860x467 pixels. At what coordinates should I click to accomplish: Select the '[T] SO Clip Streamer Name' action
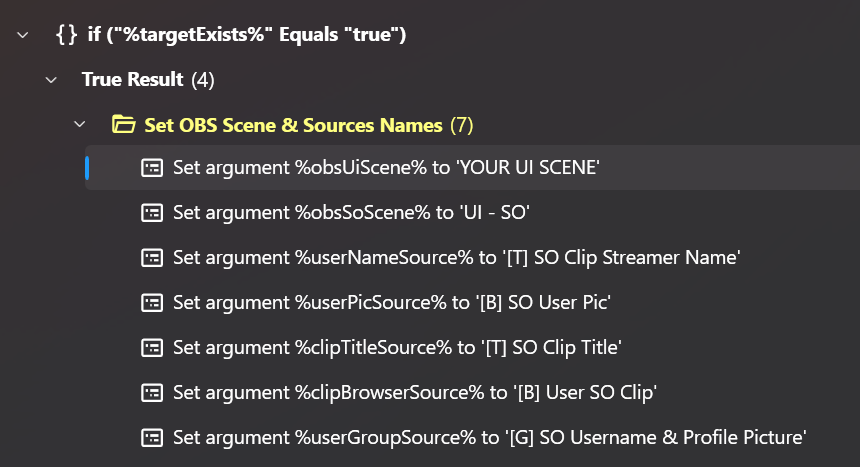456,257
